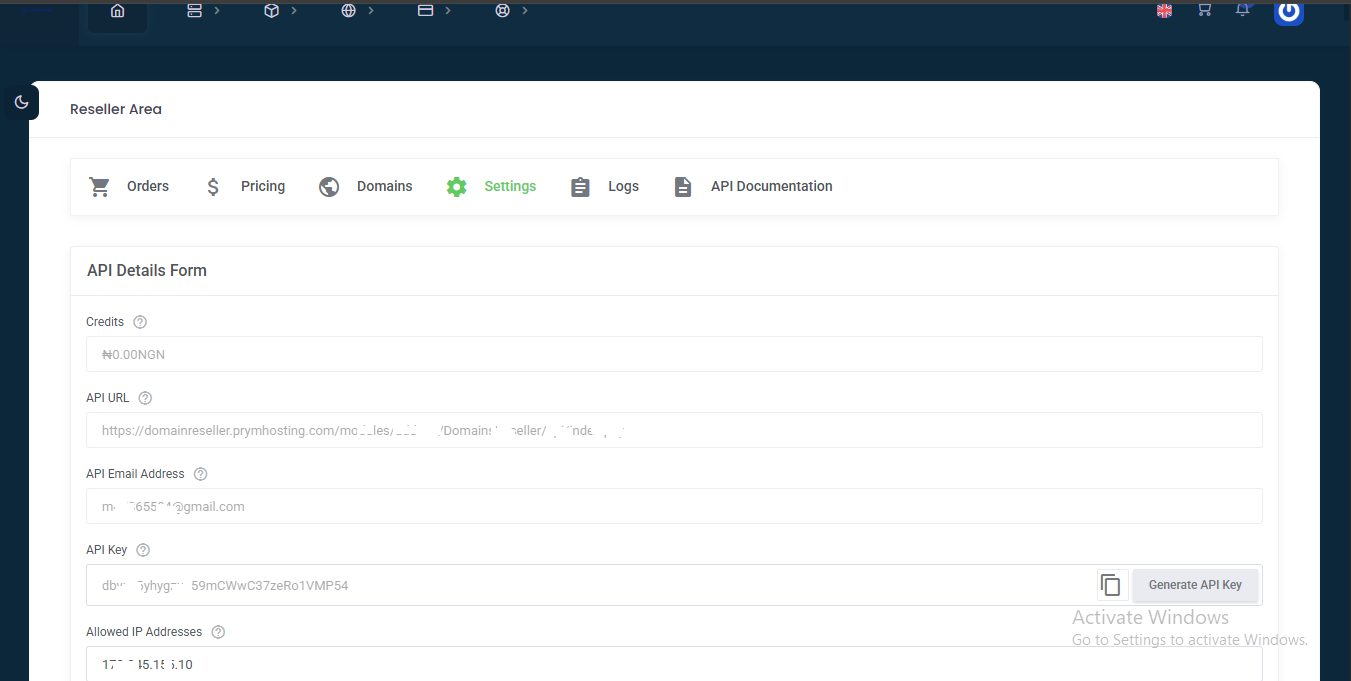Switch to the Orders tab
Screen dimensions: 1351x681
129,187
